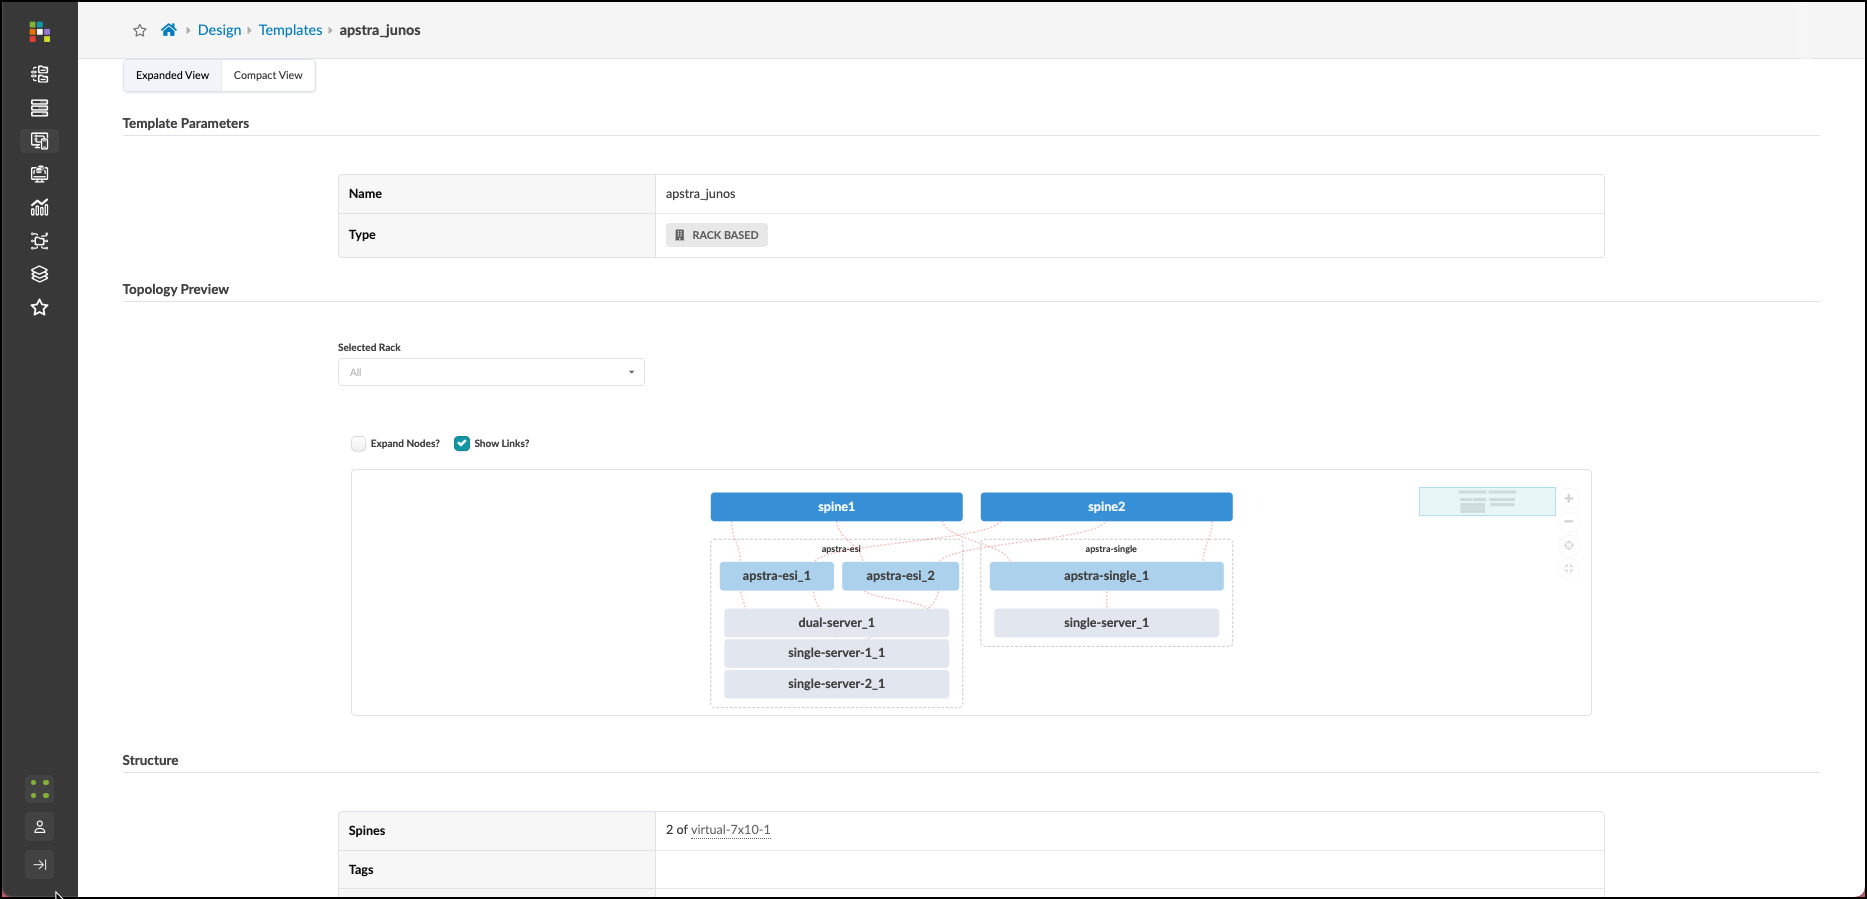Click the Devices server-stack sidebar icon
Viewport: 1867px width, 899px height.
[x=39, y=108]
